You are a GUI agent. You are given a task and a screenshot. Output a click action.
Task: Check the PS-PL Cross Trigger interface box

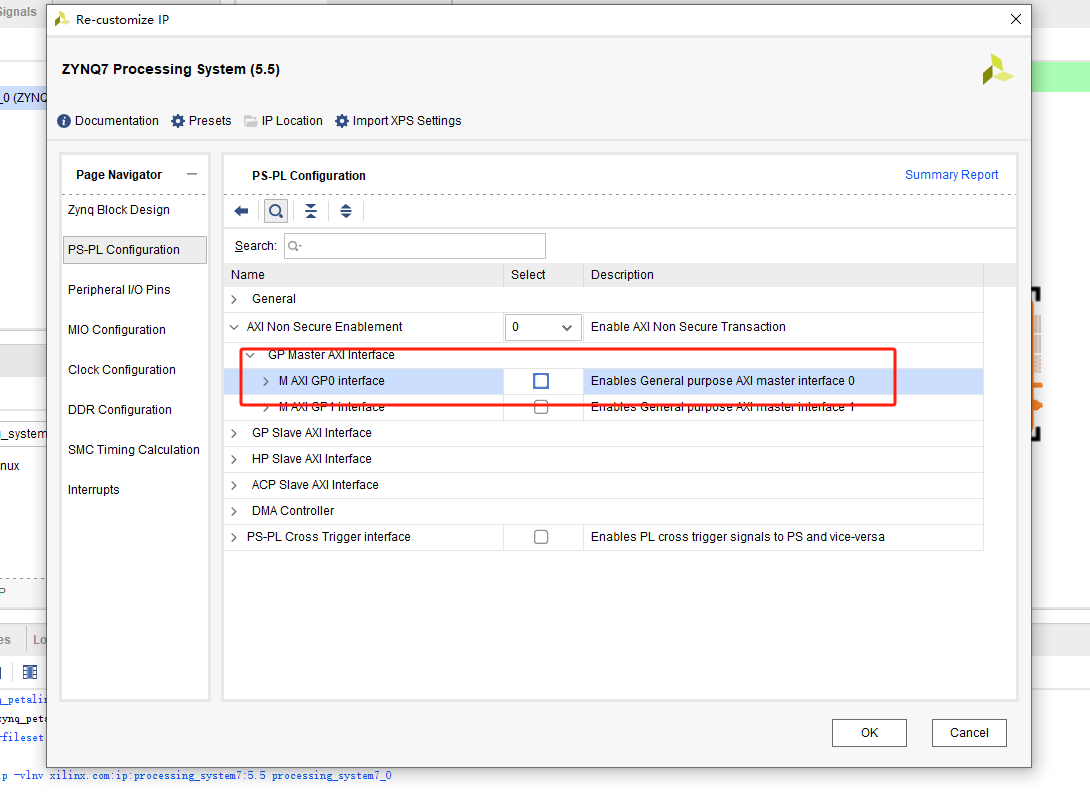[541, 537]
